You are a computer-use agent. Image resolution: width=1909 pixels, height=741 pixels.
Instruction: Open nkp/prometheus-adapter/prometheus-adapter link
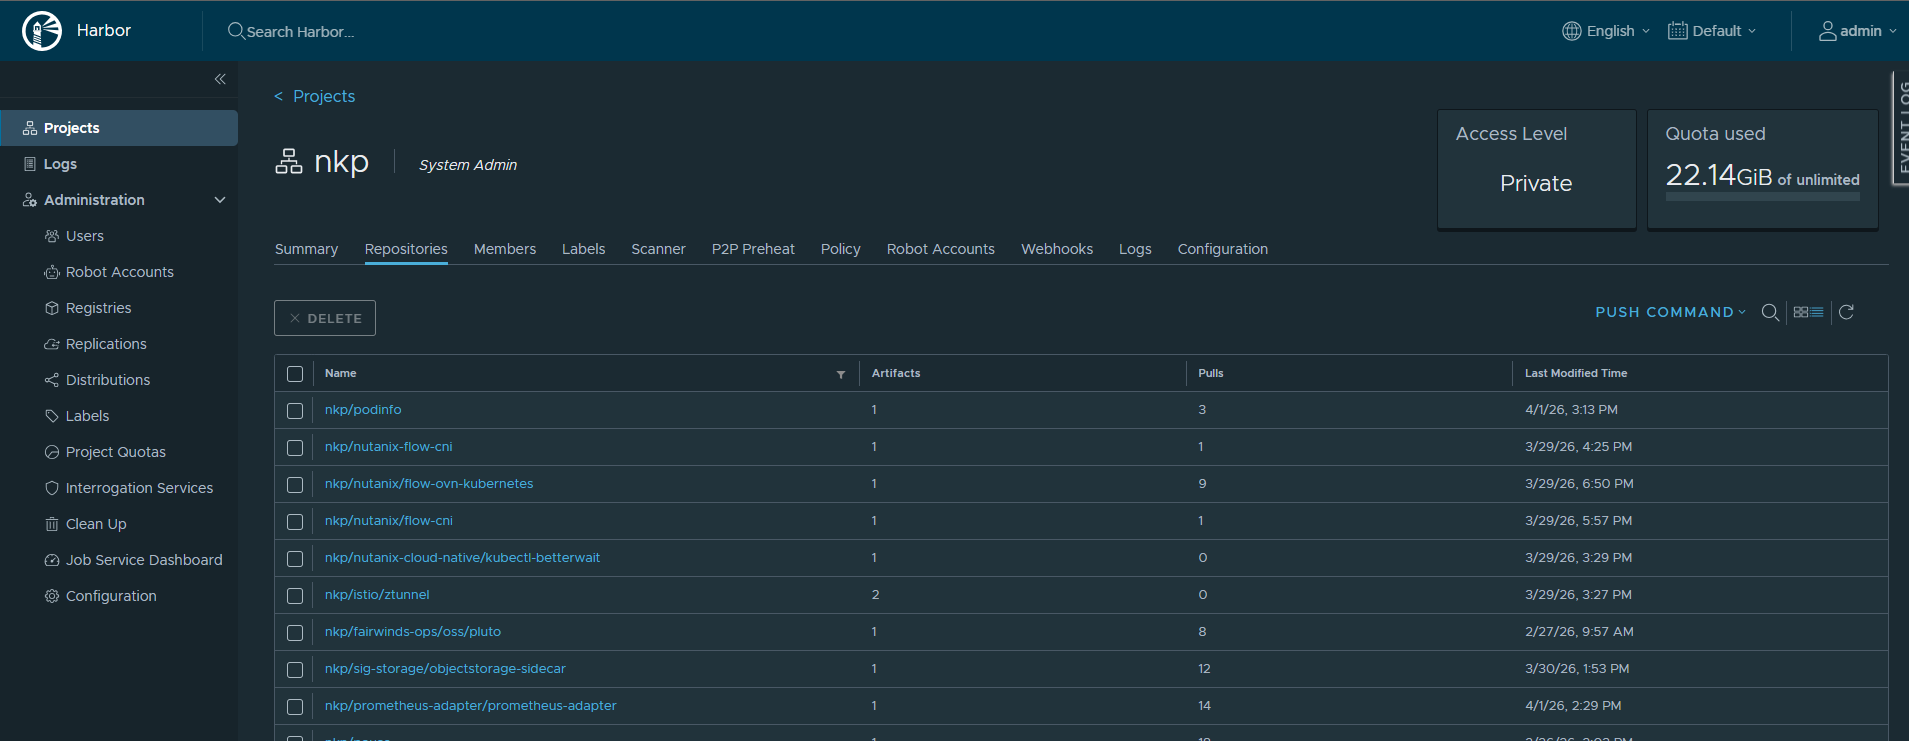click(x=471, y=706)
